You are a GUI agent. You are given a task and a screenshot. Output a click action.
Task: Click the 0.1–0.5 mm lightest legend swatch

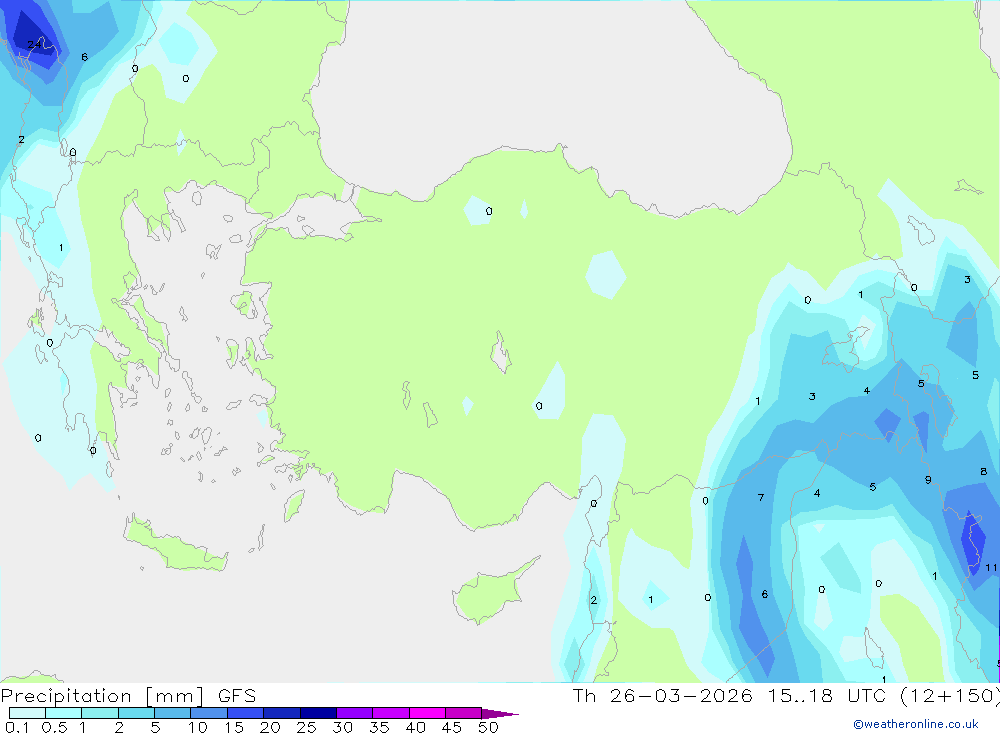click(27, 713)
